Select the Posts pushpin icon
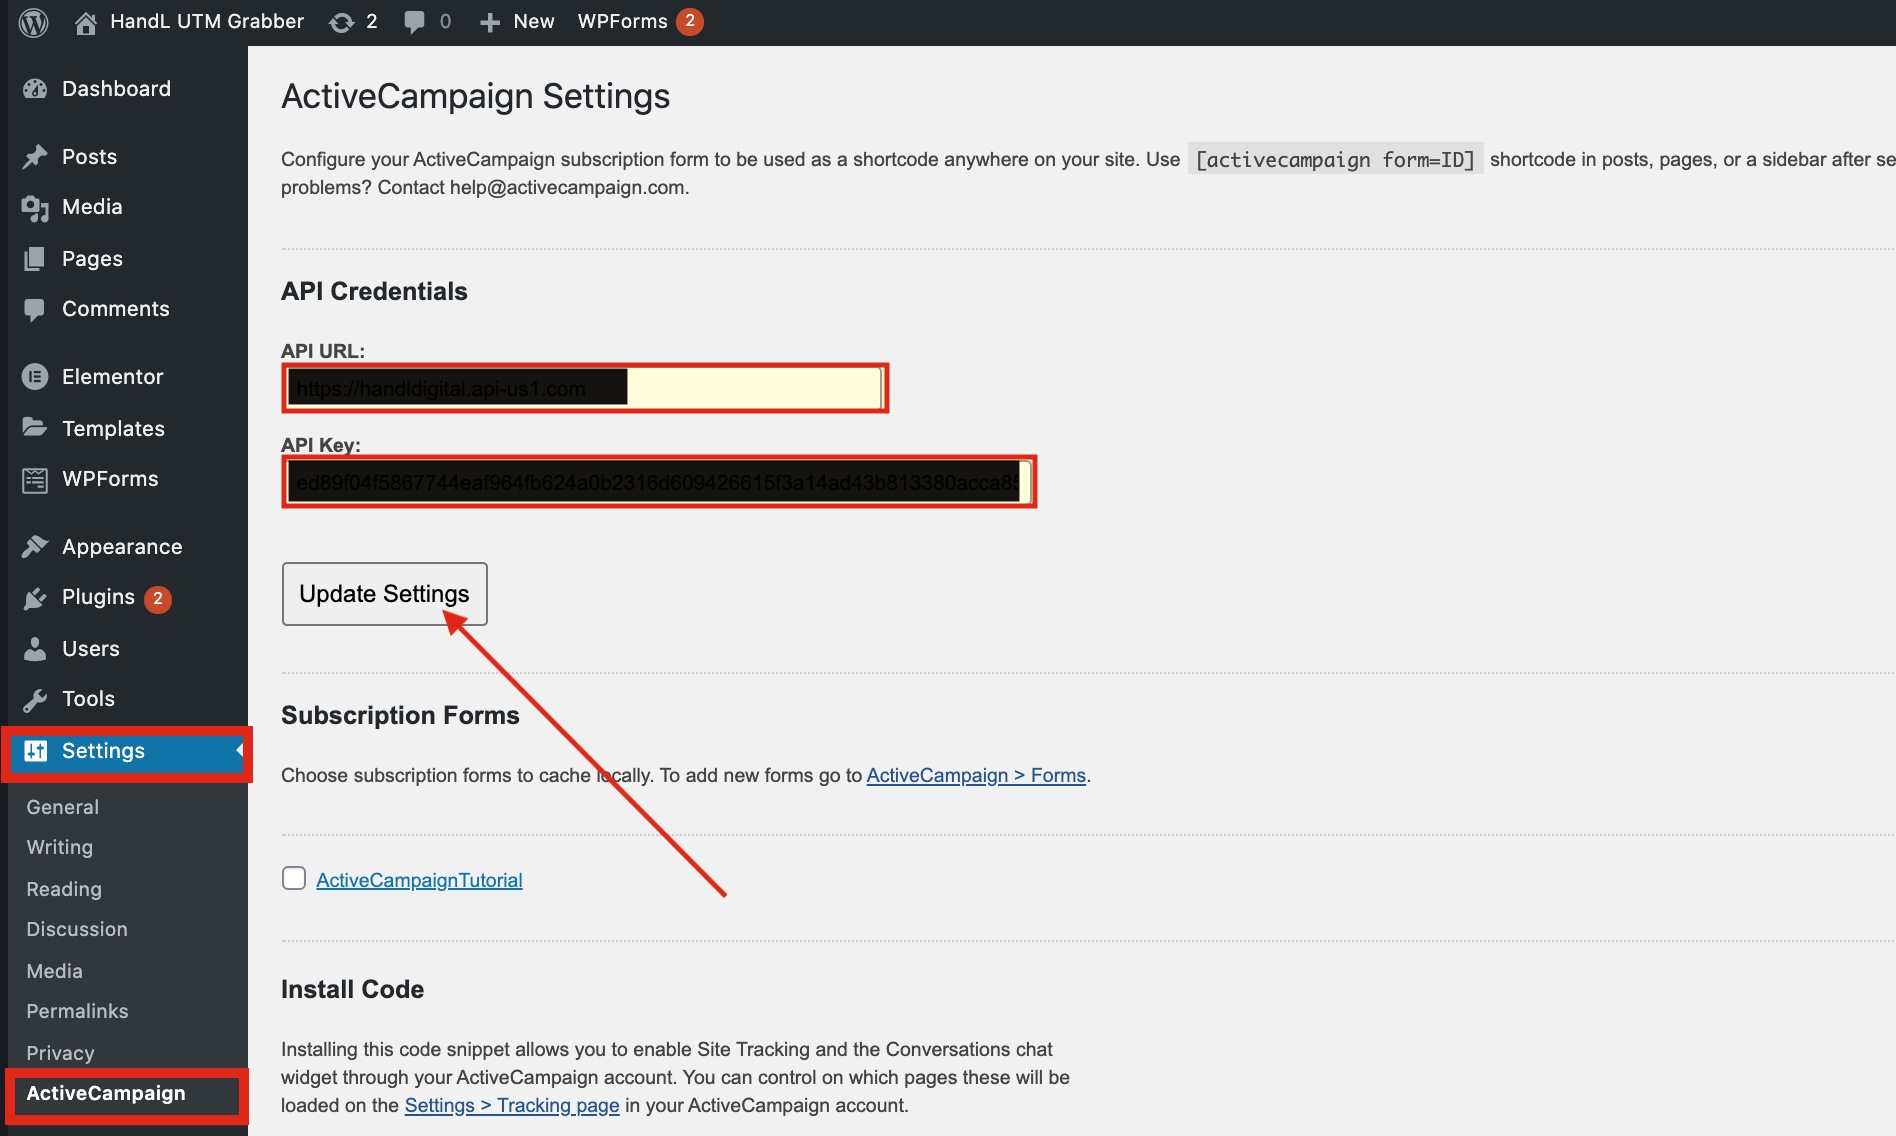Viewport: 1896px width, 1136px height. 35,157
